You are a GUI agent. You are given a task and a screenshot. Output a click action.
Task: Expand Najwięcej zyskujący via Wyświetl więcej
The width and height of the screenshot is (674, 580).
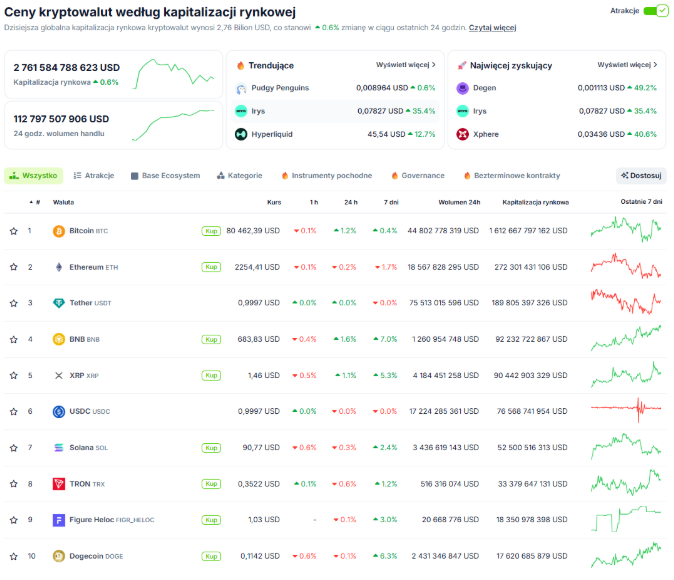[627, 65]
